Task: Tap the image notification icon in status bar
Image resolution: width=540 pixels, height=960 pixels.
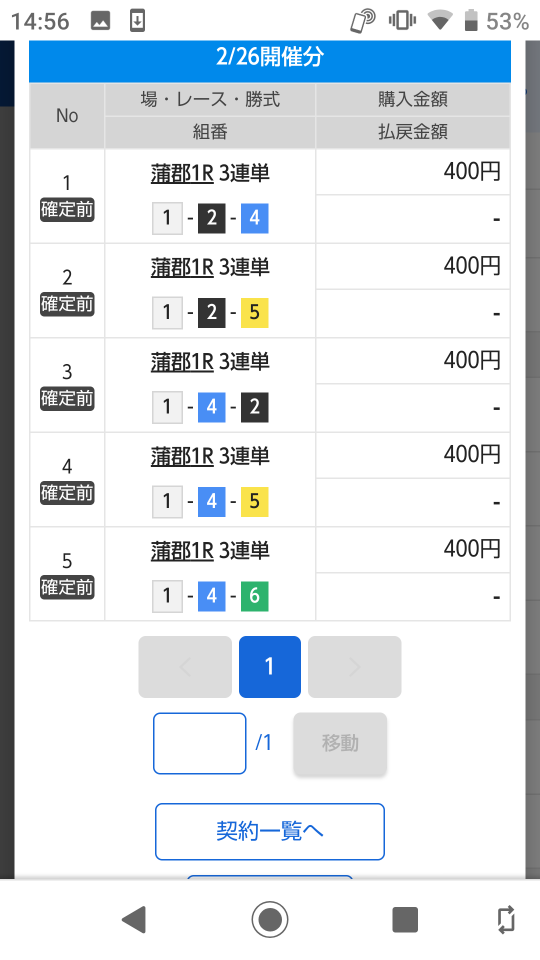Action: tap(100, 21)
